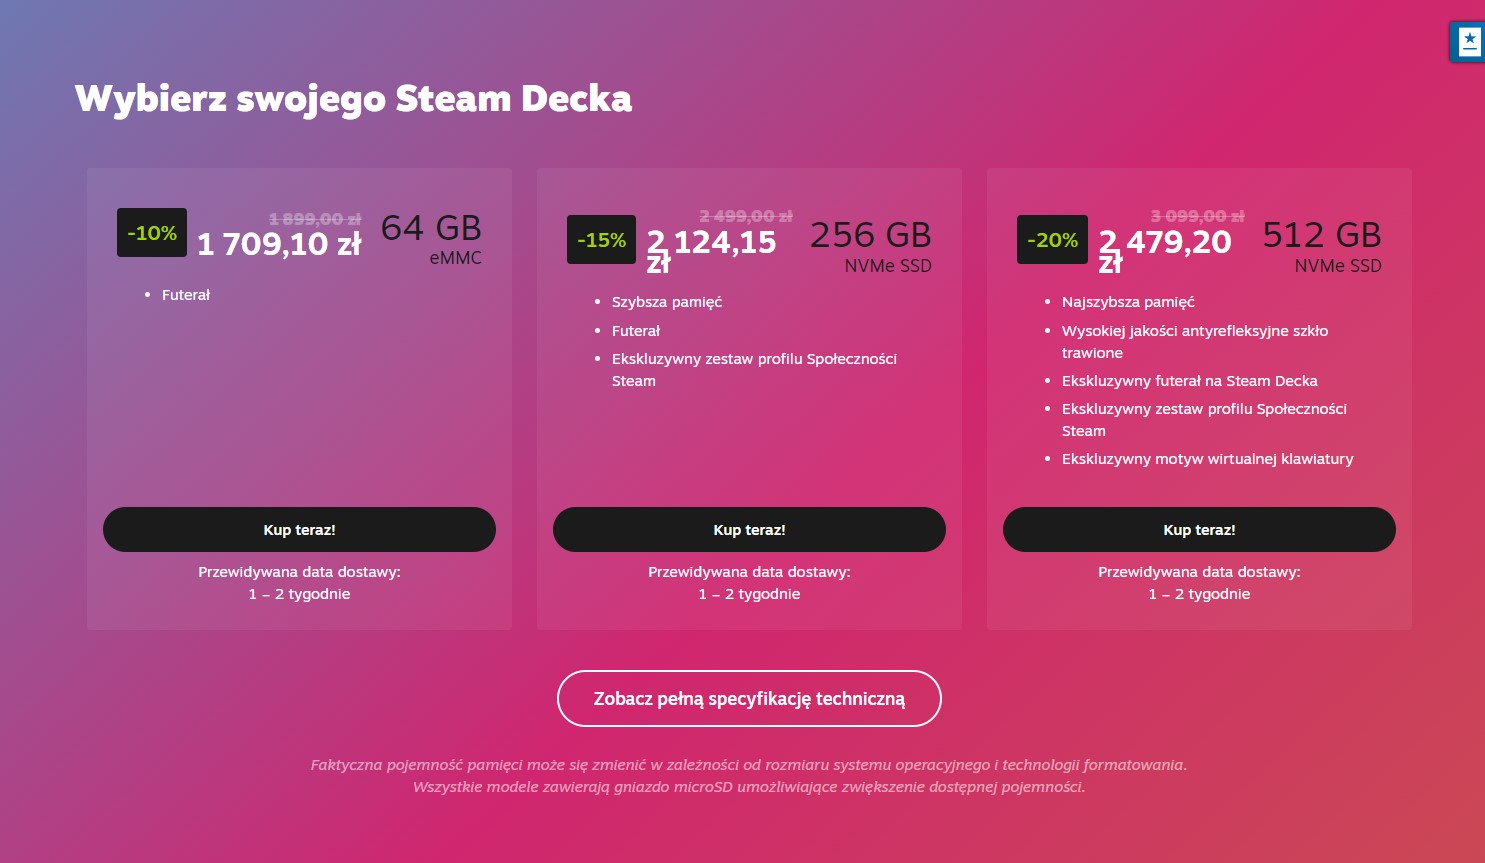Buy the 512 GB NVMe SSD model

1199,530
